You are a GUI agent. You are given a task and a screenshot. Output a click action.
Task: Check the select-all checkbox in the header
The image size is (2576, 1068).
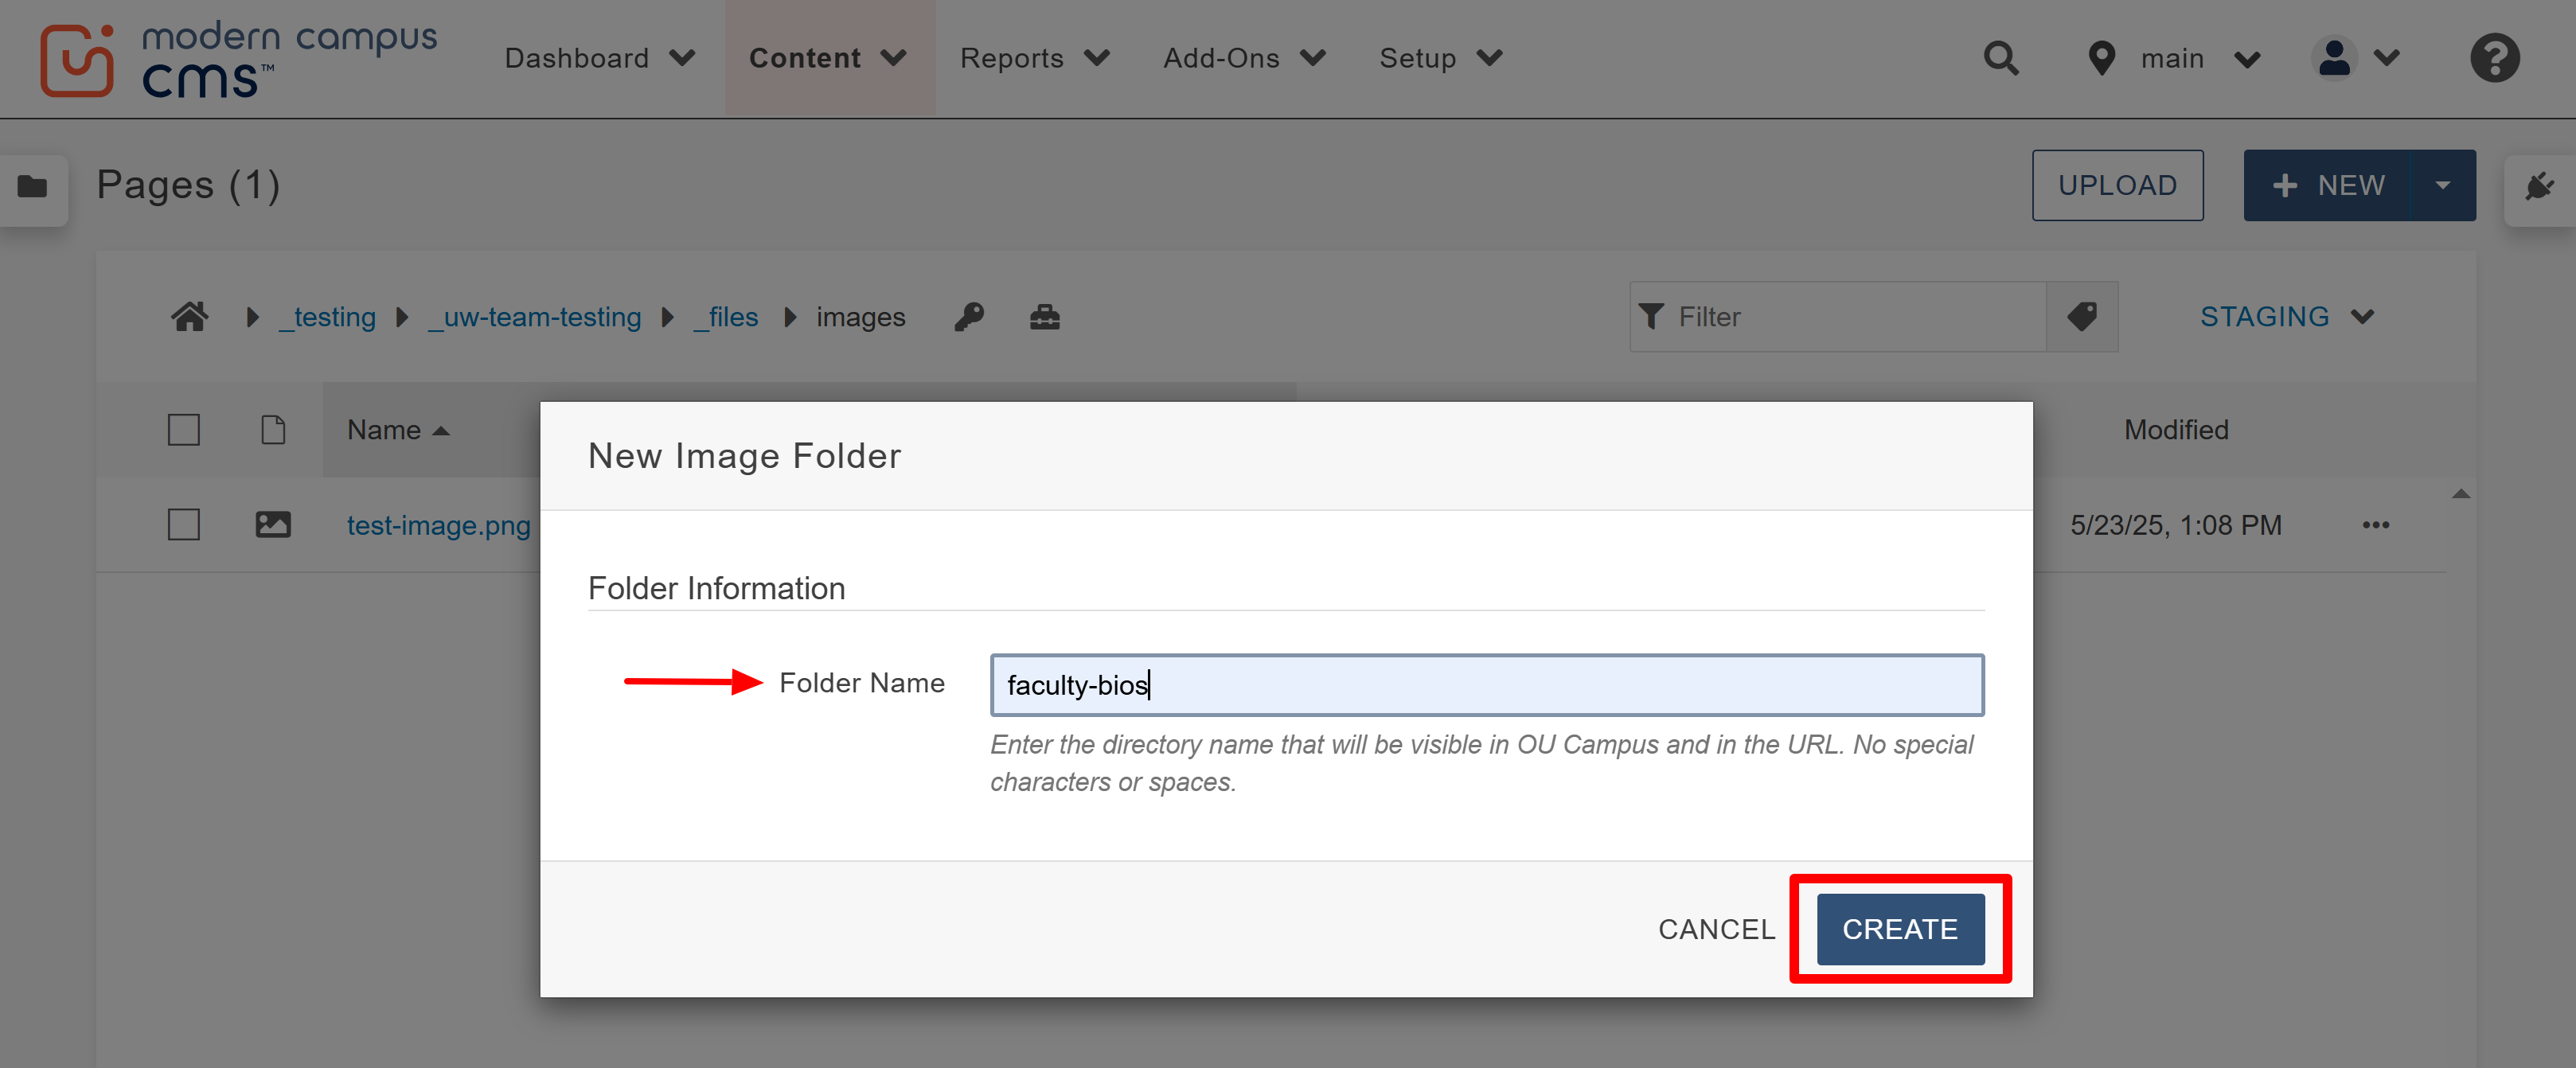pyautogui.click(x=183, y=429)
